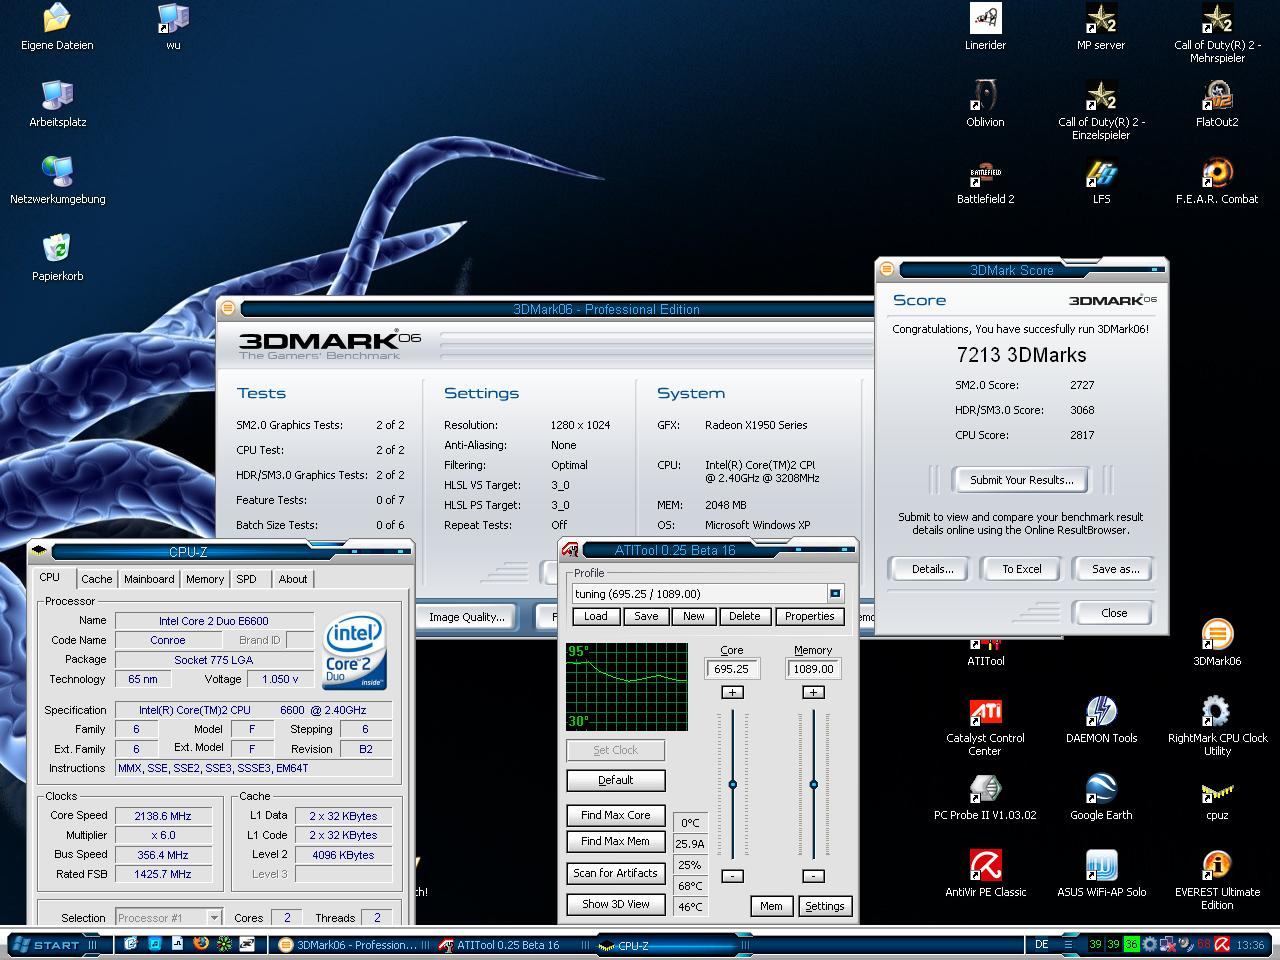This screenshot has height=960, width=1280.
Task: Export score with To Excel button
Action: (x=1022, y=569)
